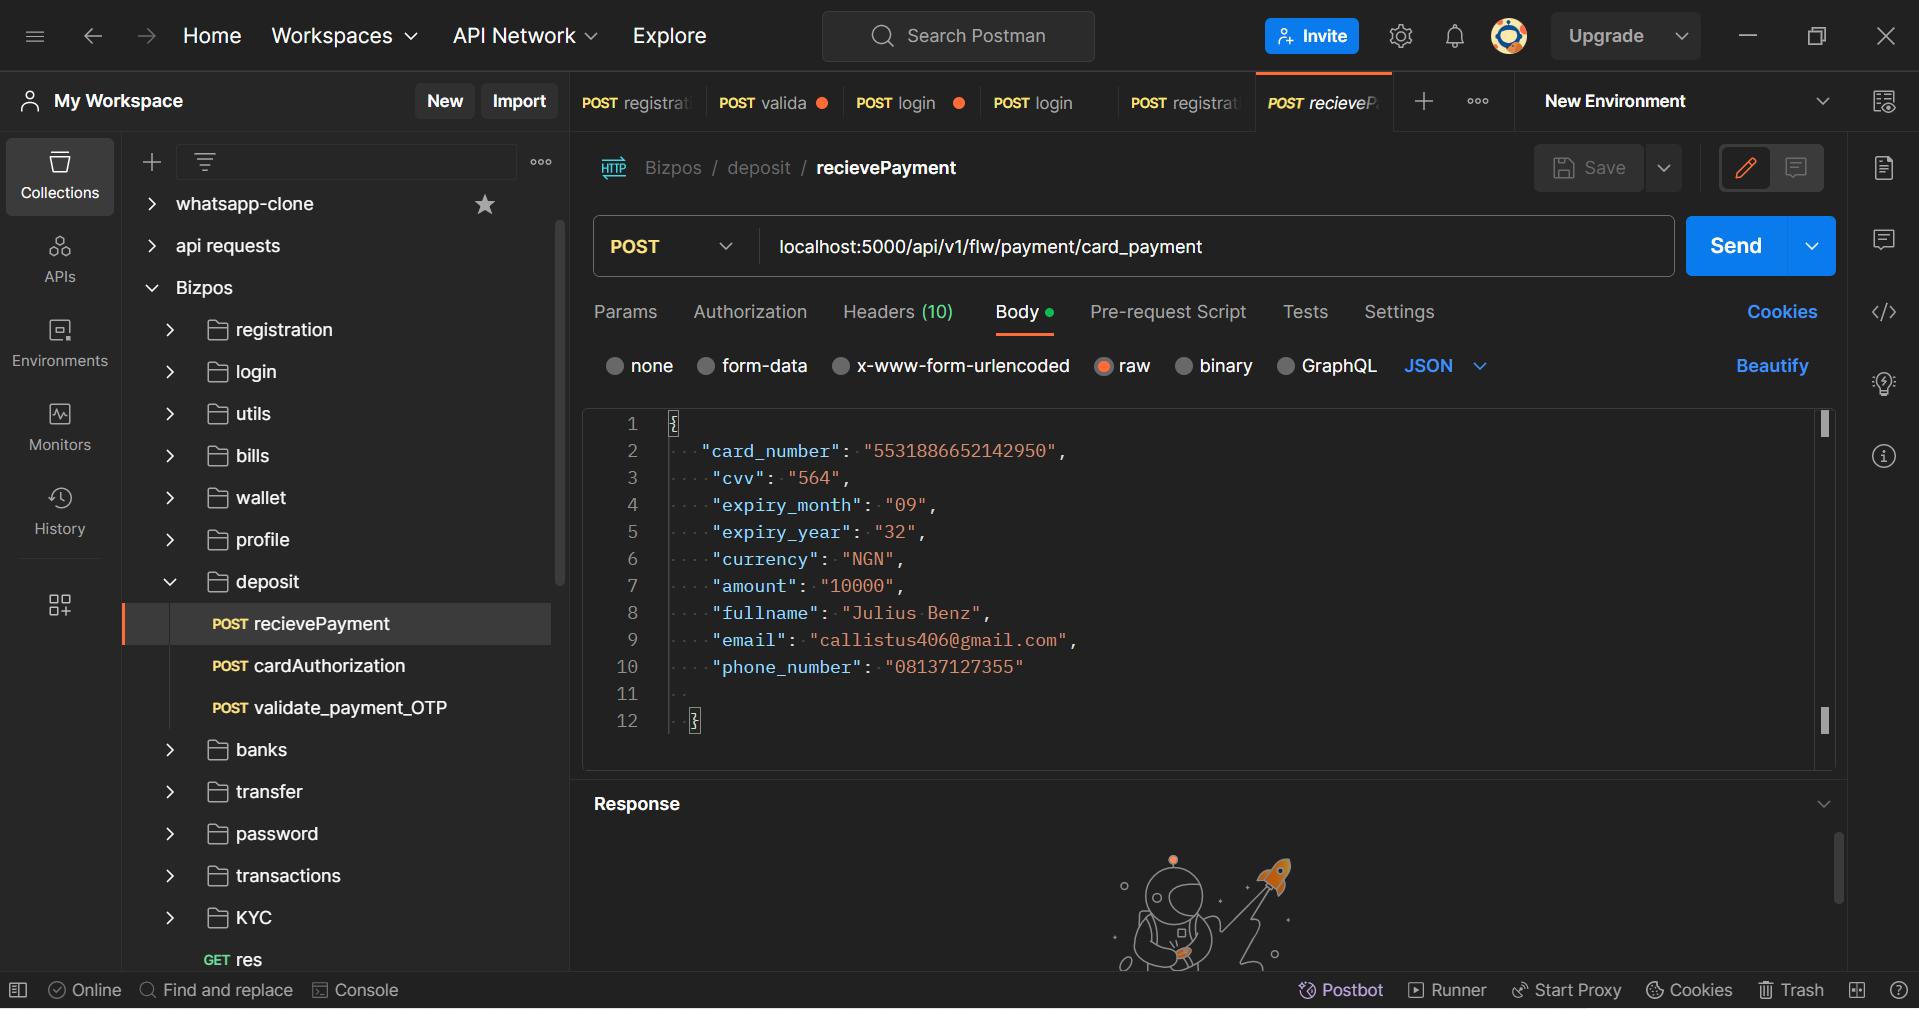Open the Workspaces dropdown

pyautogui.click(x=345, y=36)
